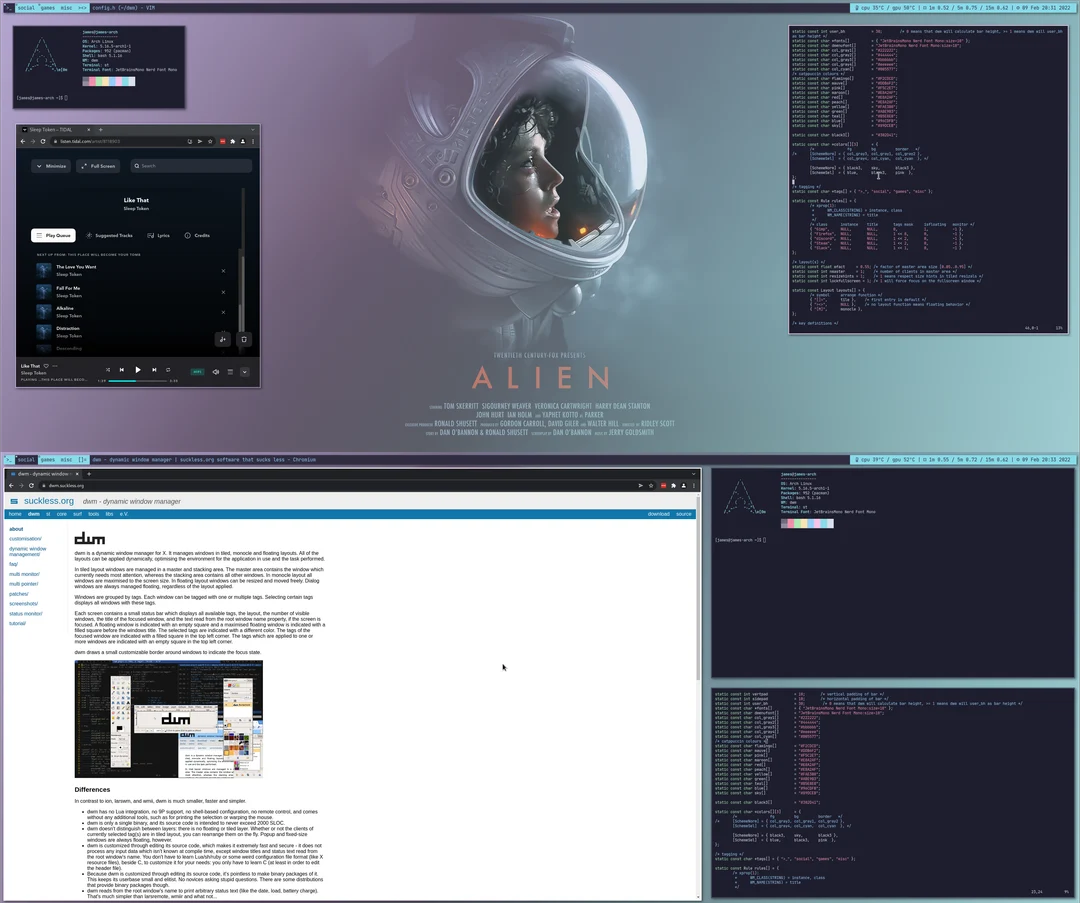Open the Chromium three-dot menu
1080x903 pixels.
click(694, 486)
